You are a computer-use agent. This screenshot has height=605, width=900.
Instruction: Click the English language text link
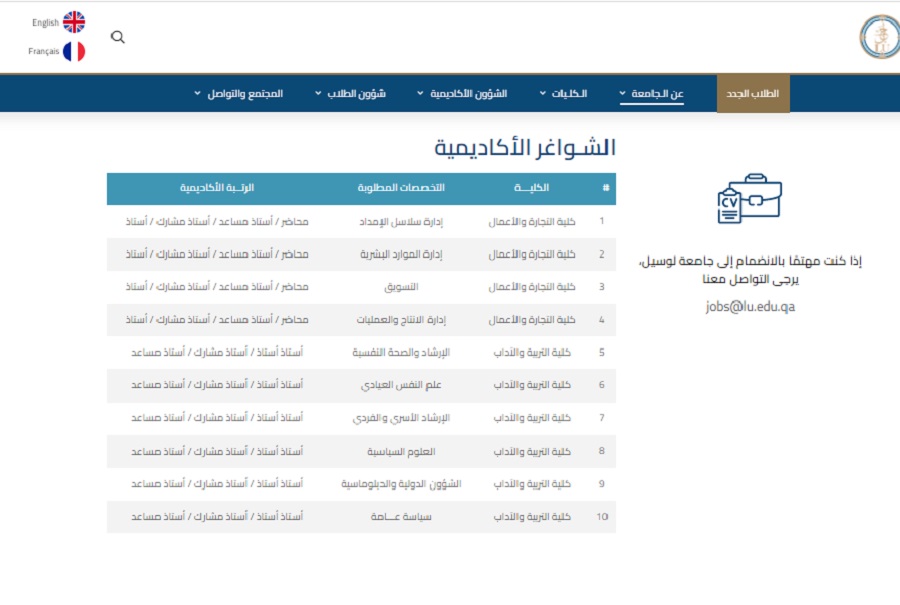point(45,22)
